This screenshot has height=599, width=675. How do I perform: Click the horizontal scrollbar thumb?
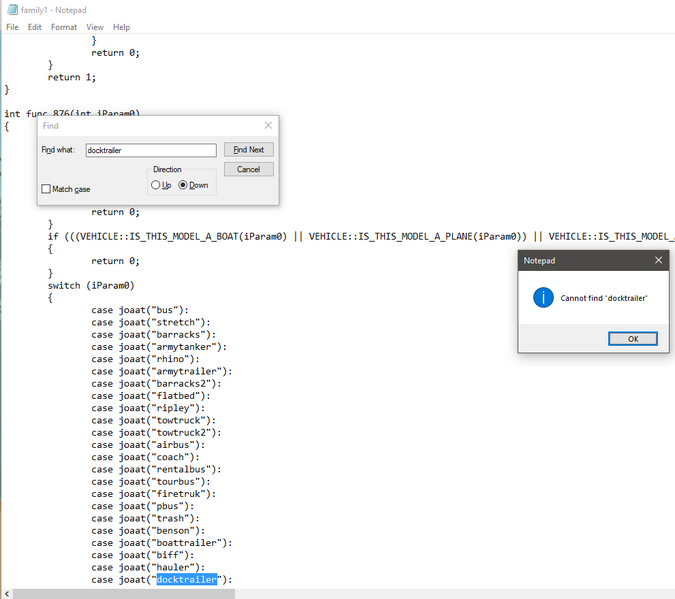[124, 594]
